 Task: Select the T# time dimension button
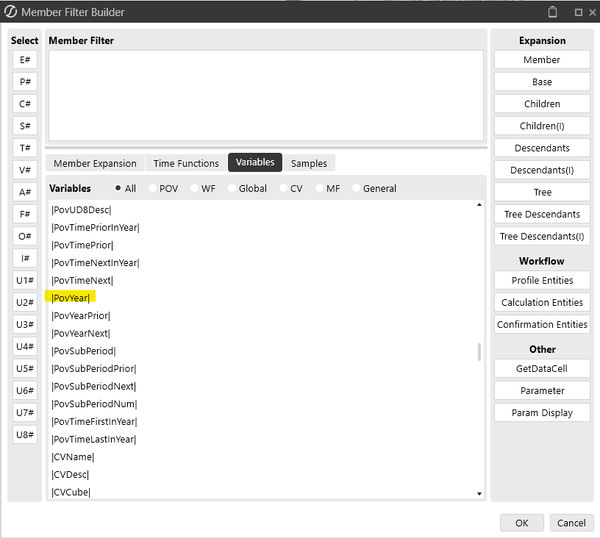click(x=25, y=148)
